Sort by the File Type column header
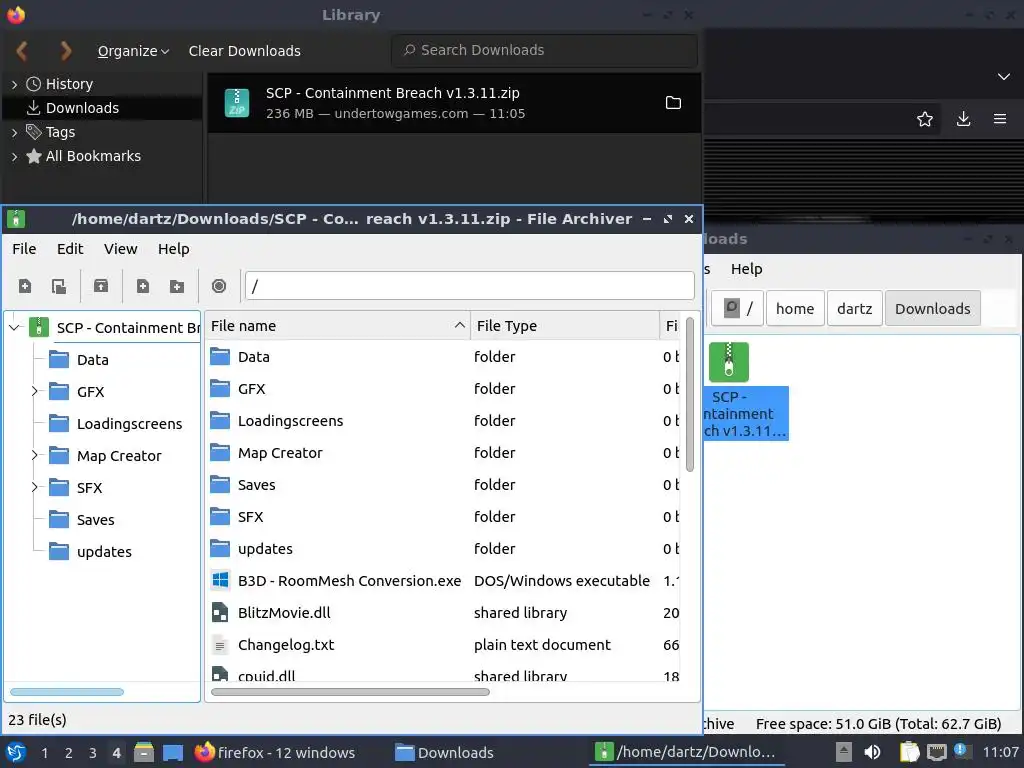Viewport: 1024px width, 768px height. coord(564,325)
